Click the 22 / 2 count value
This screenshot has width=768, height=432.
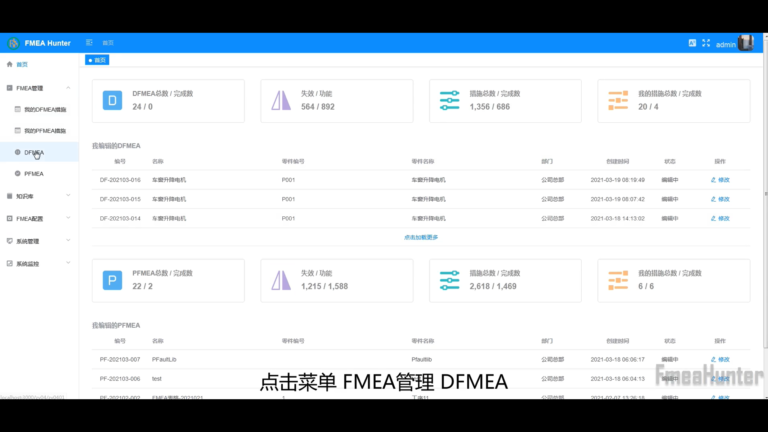[143, 287]
